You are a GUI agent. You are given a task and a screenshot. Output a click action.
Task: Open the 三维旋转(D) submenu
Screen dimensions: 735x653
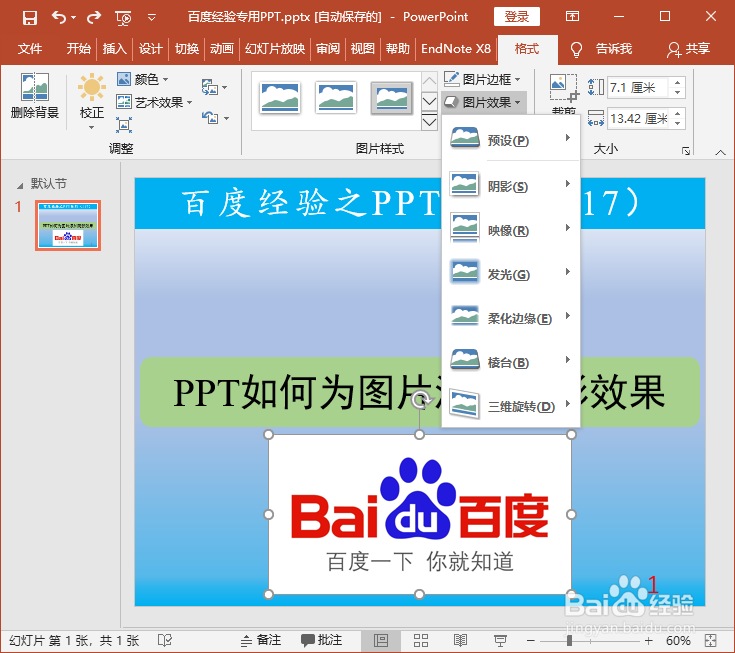511,405
